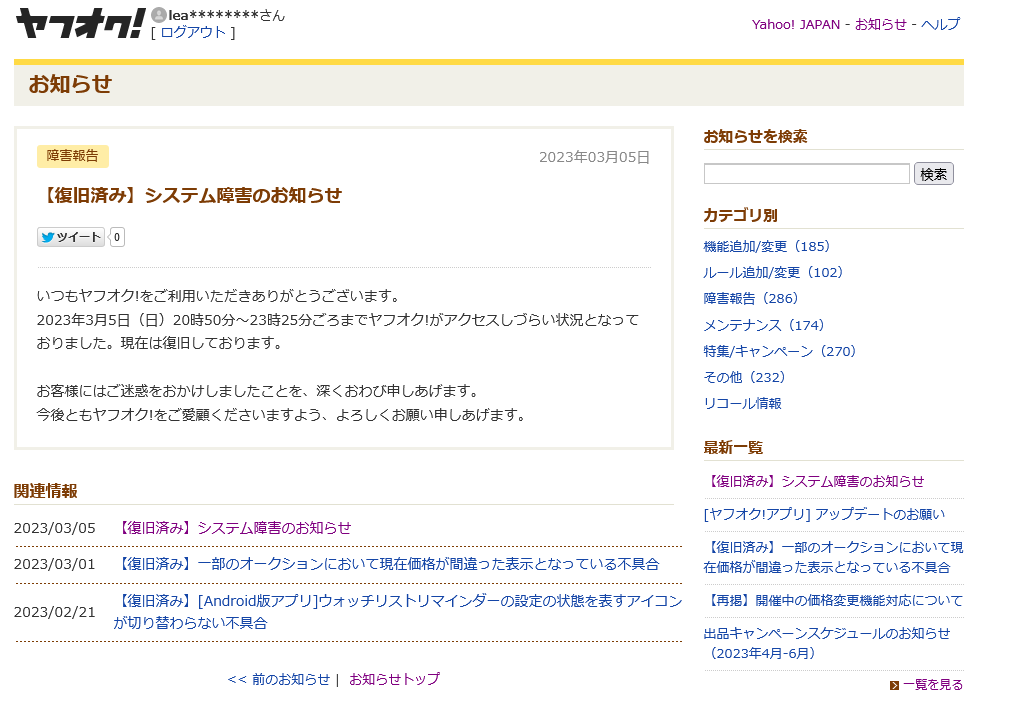The height and width of the screenshot is (706, 1010).
Task: Click the article title 【復旧済み】システム障害のお知らせ
Action: coord(189,195)
